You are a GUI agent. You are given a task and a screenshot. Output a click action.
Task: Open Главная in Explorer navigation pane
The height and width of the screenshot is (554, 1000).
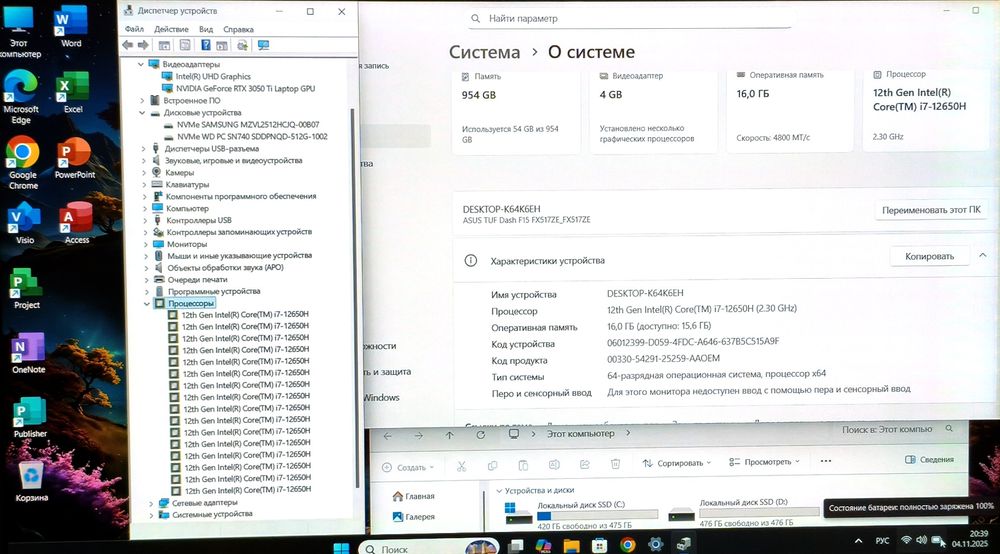tap(413, 496)
